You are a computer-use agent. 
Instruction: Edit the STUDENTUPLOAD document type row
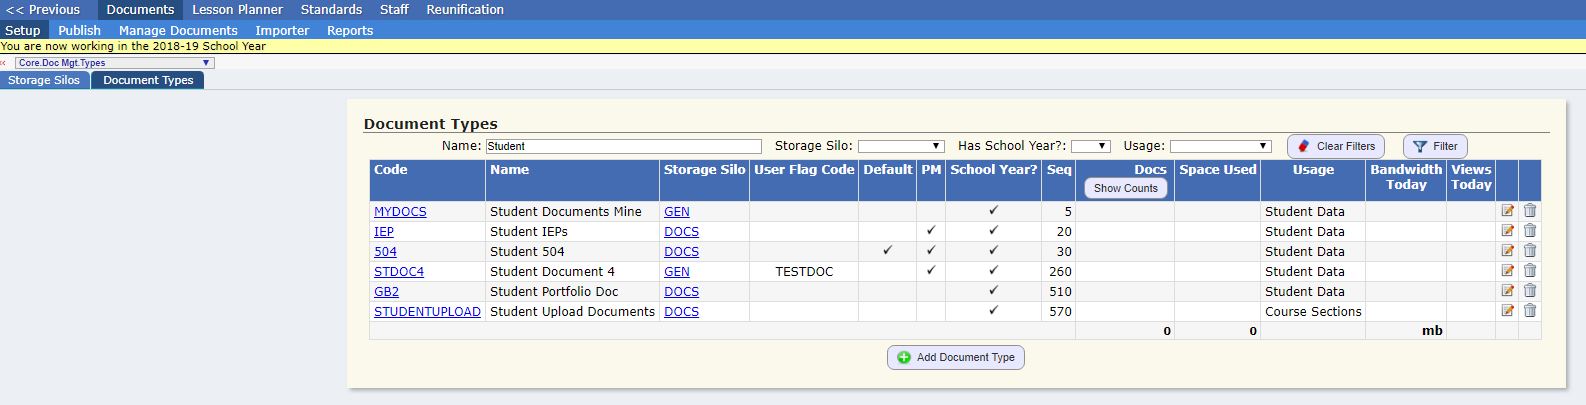click(x=1507, y=311)
